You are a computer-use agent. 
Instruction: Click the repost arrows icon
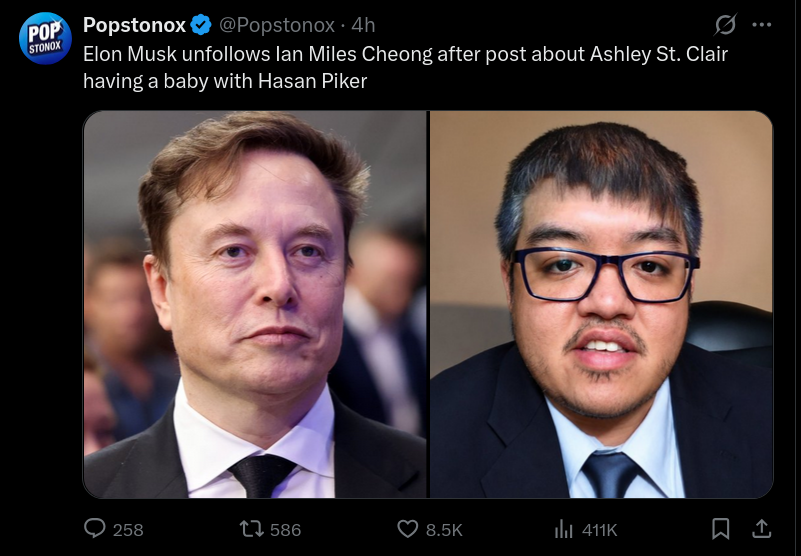251,529
